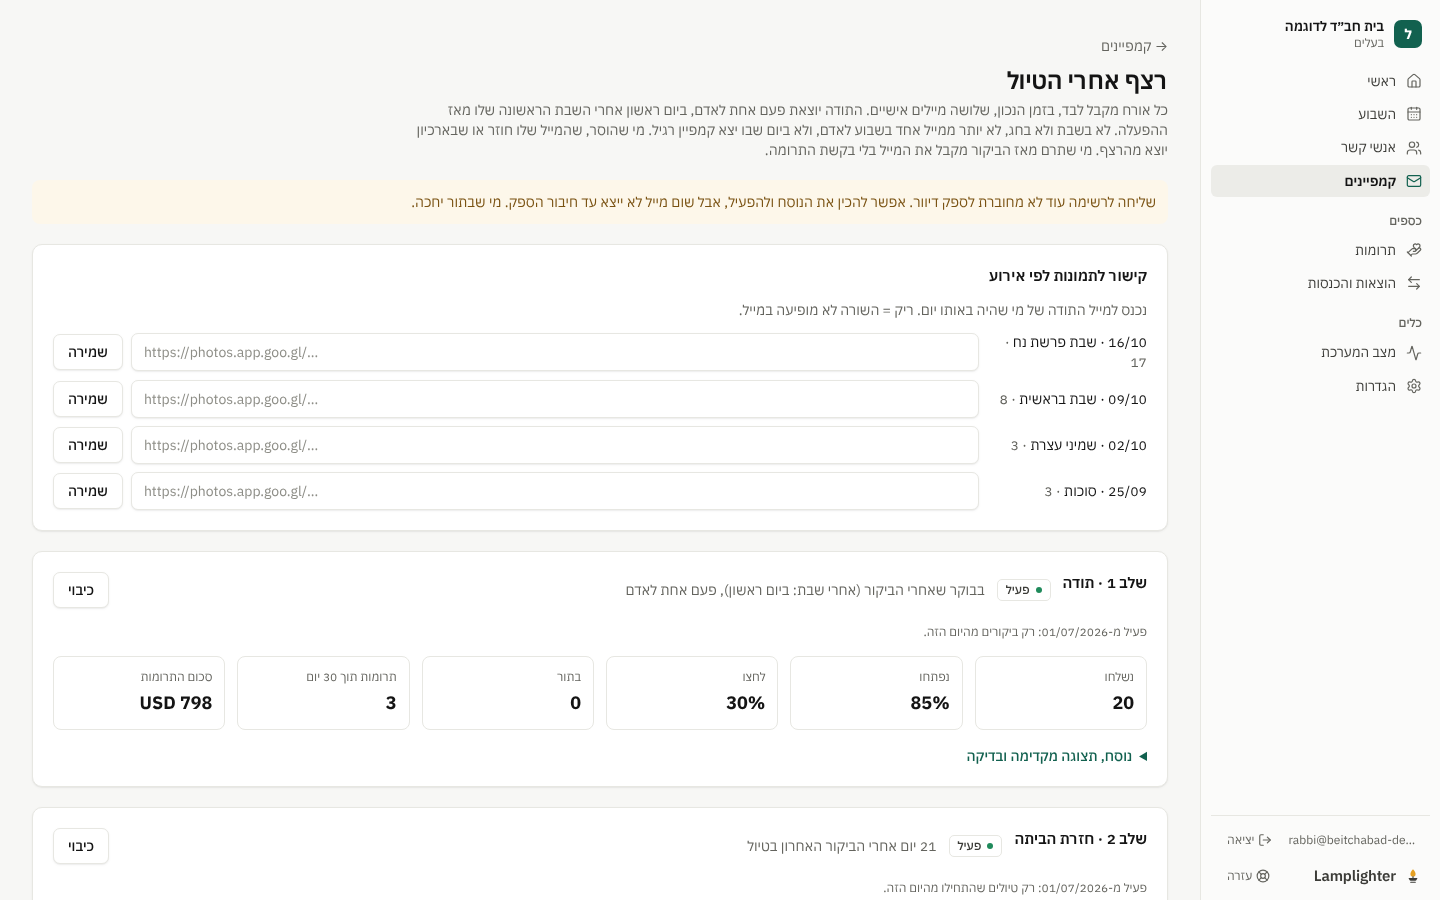
Task: Click the gear icon beside הגדרות
Action: pyautogui.click(x=1414, y=386)
